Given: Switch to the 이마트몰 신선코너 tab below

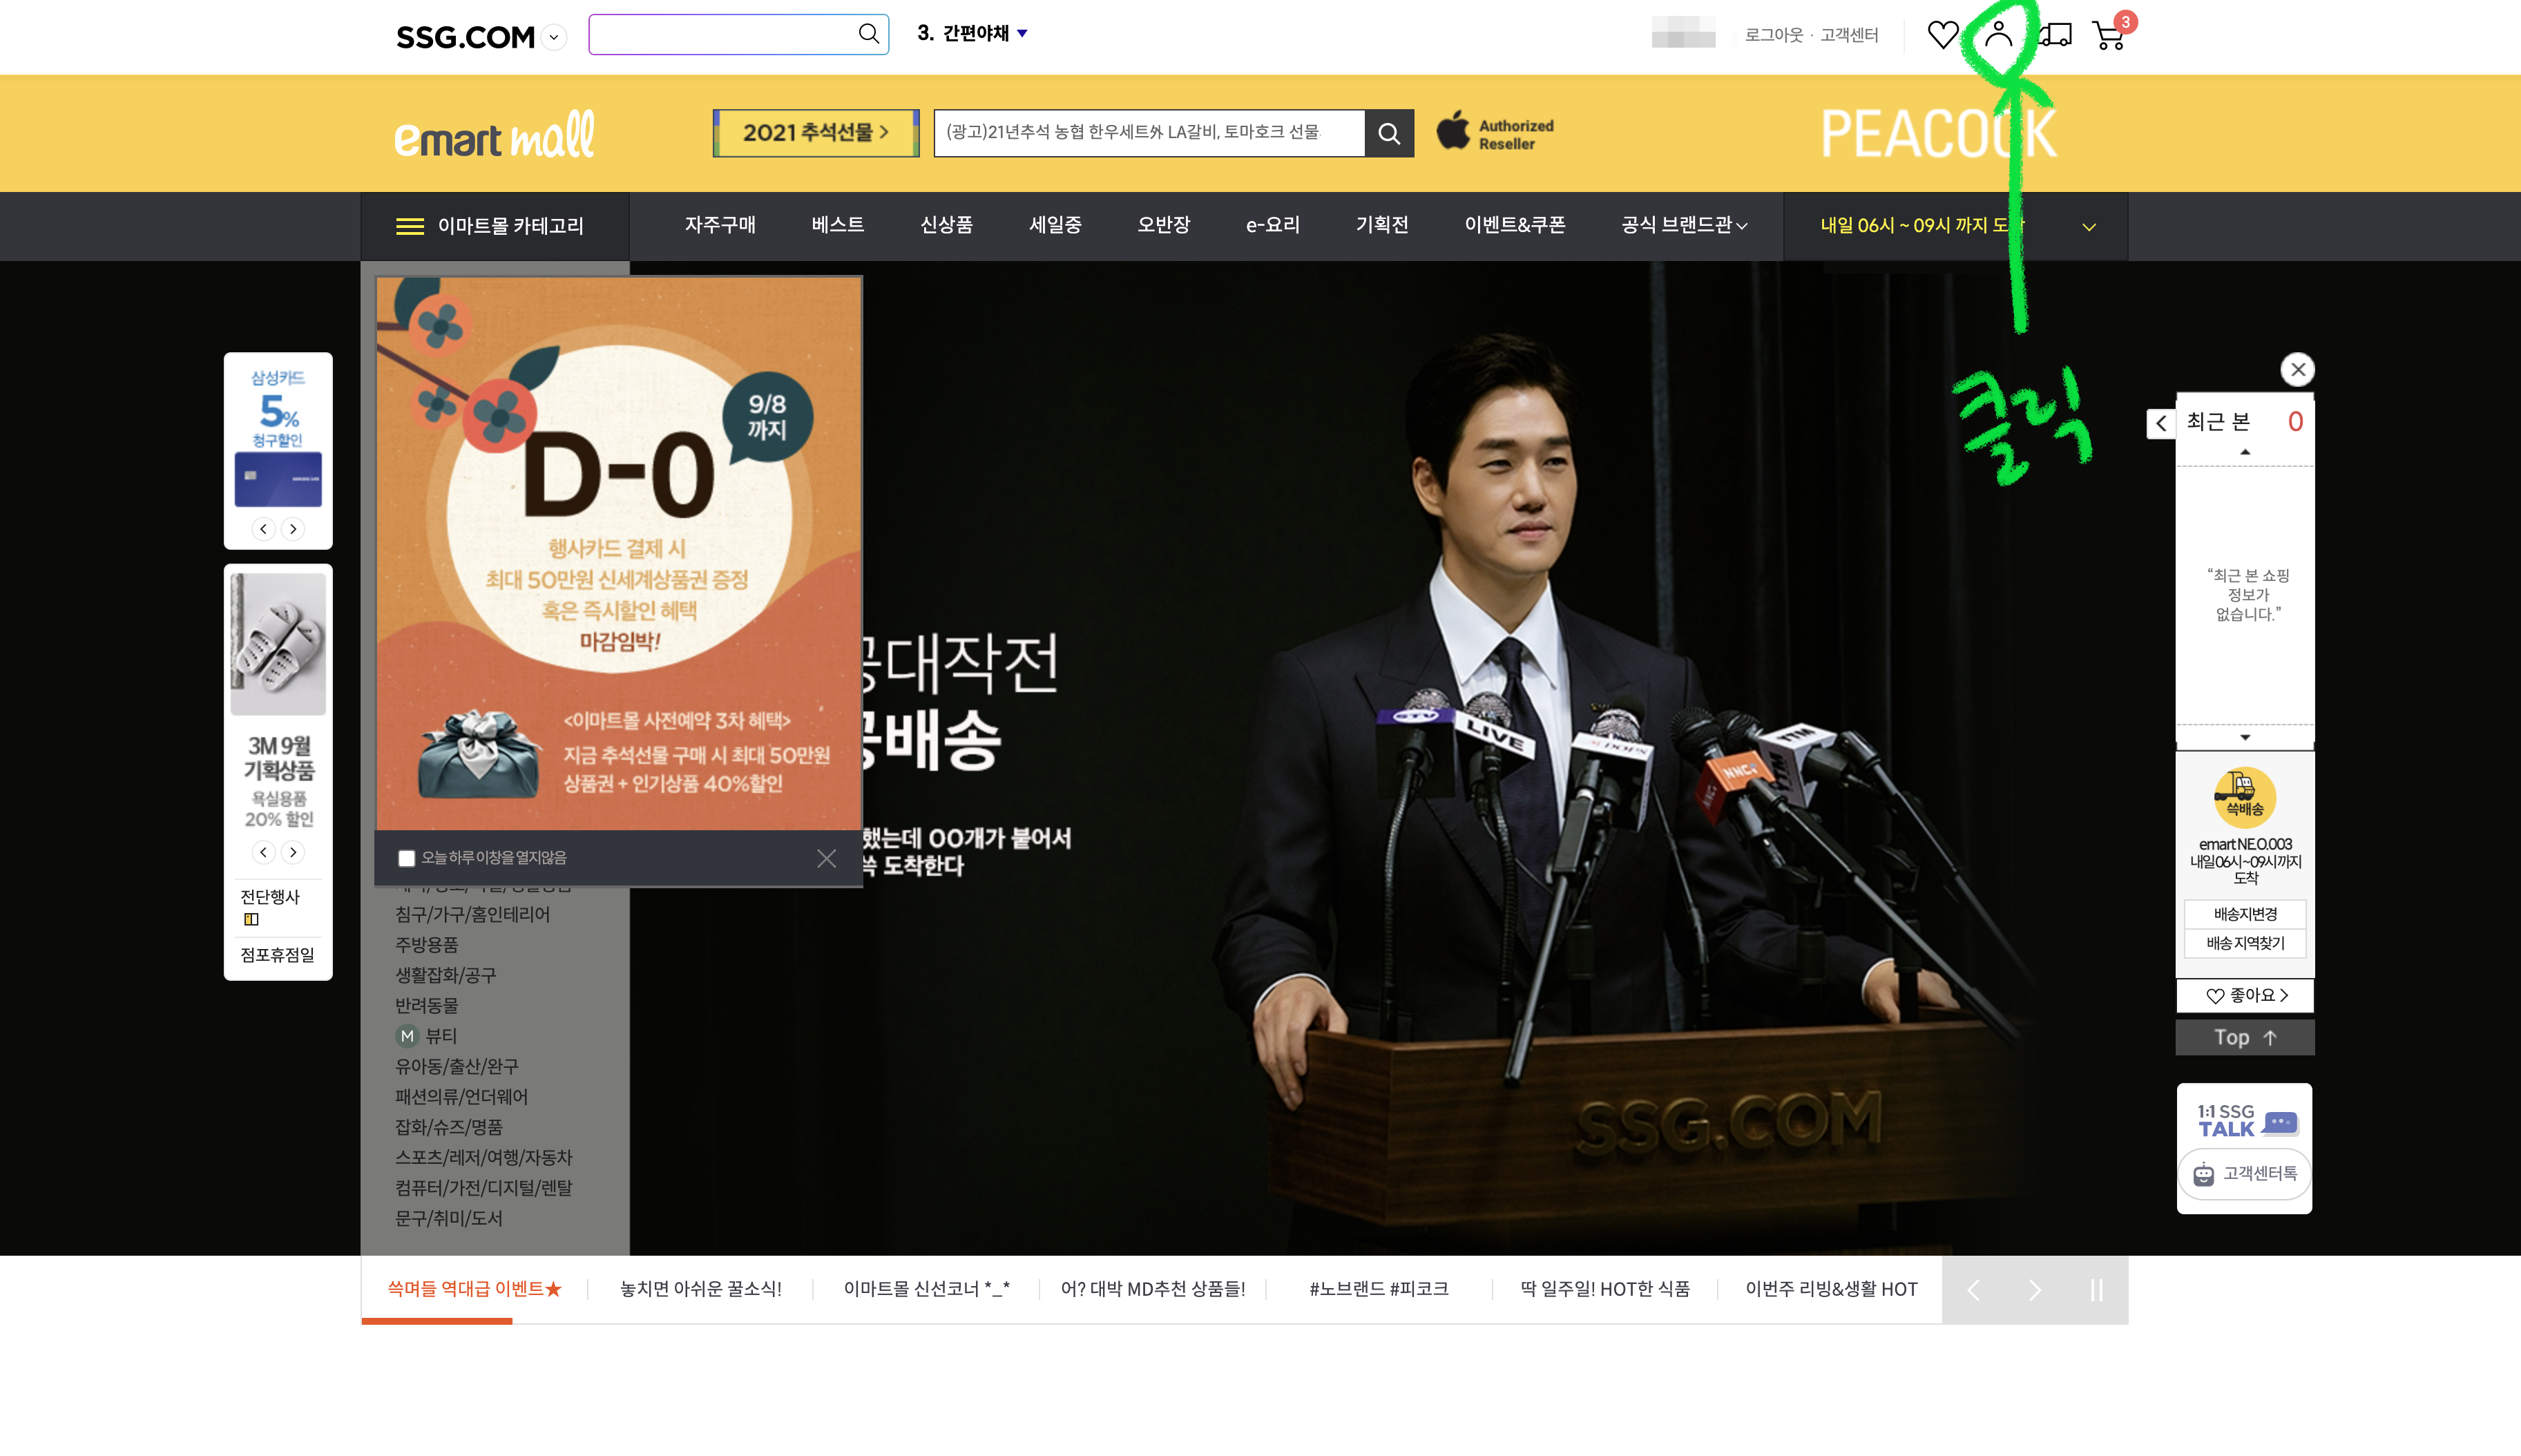Looking at the screenshot, I should pyautogui.click(x=926, y=1289).
